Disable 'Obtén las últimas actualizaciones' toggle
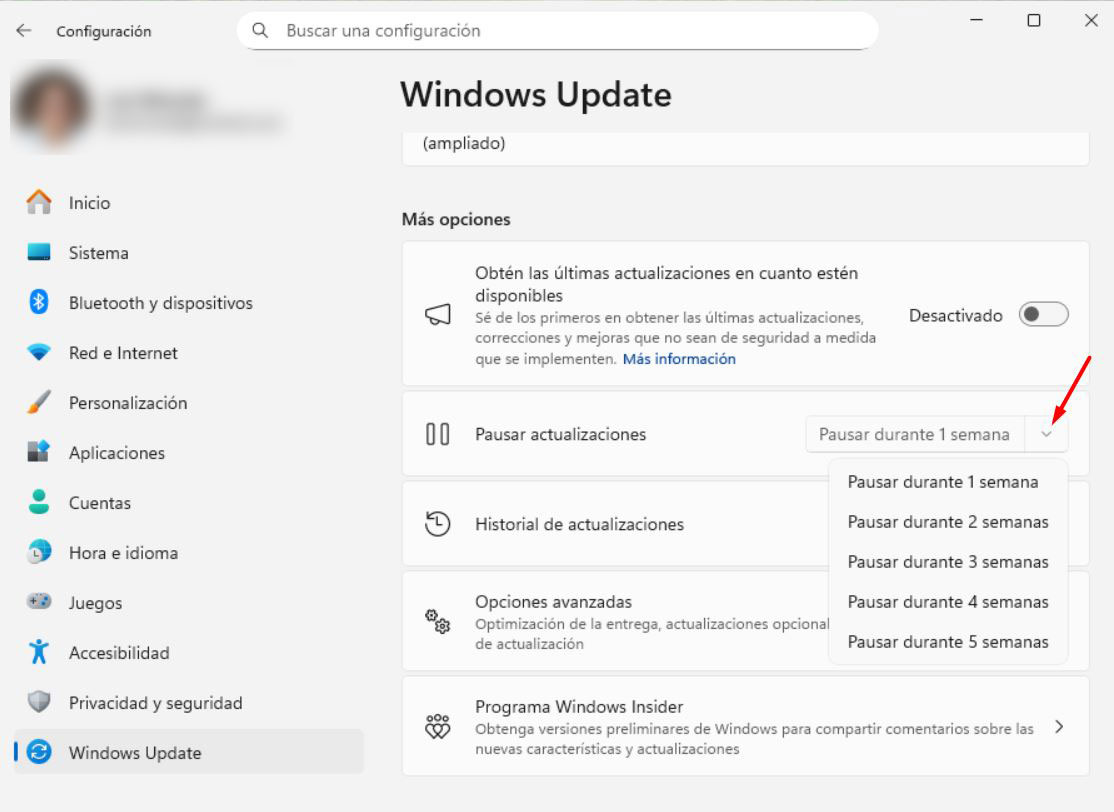The width and height of the screenshot is (1114, 812). click(x=1042, y=314)
